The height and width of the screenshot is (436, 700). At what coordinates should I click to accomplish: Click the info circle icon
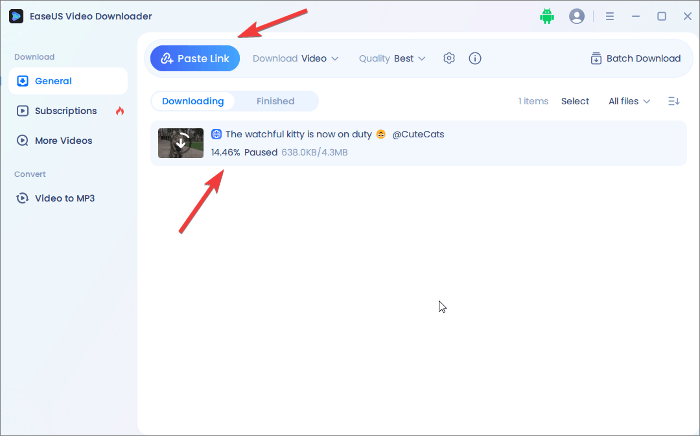pyautogui.click(x=475, y=58)
